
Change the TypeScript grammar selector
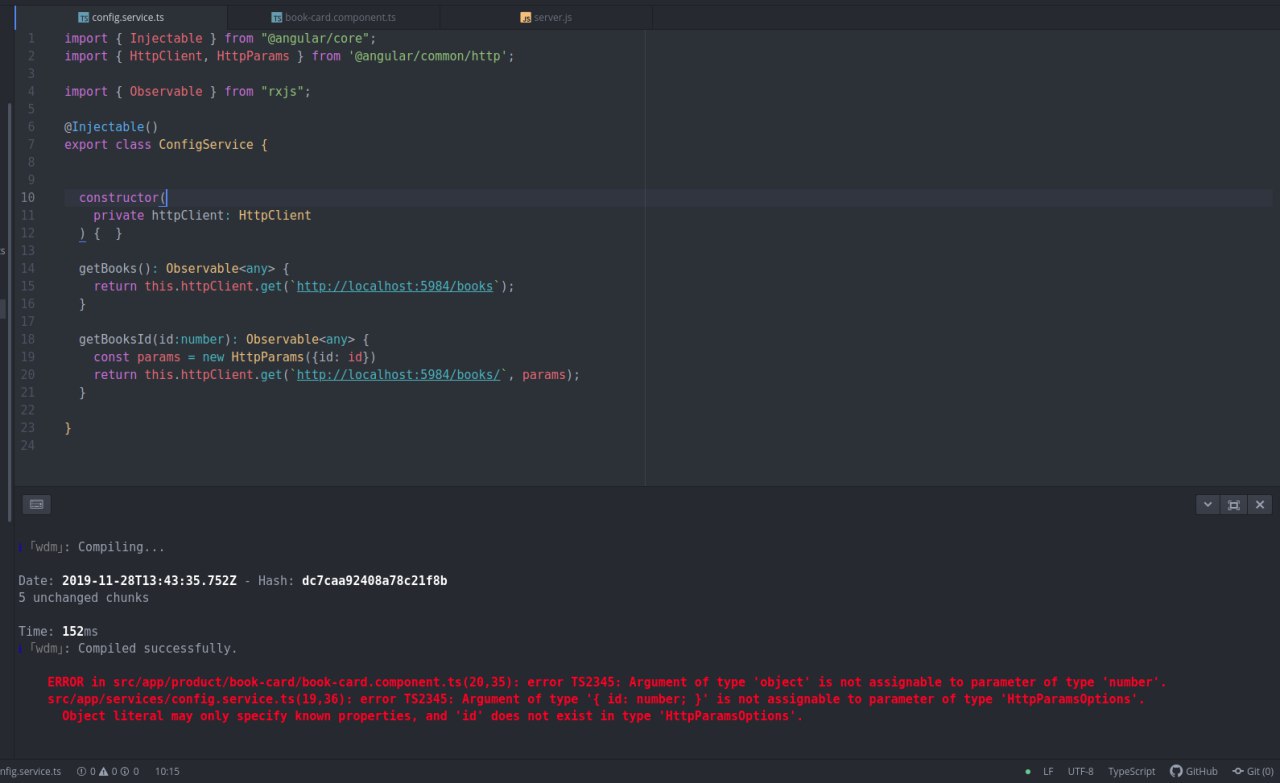point(1131,771)
